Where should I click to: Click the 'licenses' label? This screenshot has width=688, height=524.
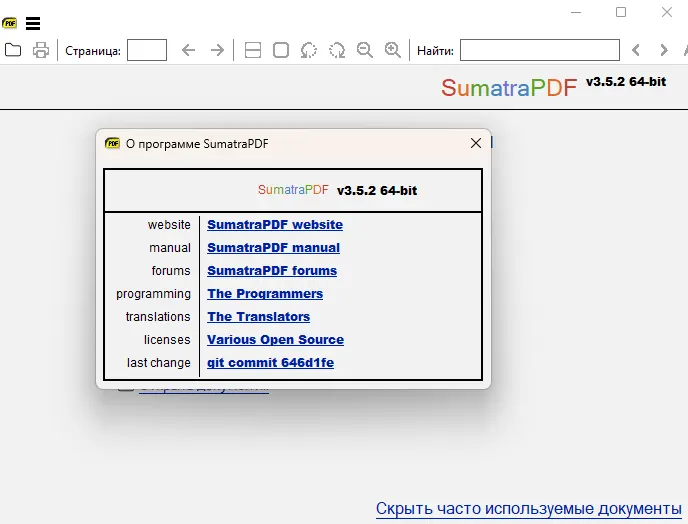167,340
